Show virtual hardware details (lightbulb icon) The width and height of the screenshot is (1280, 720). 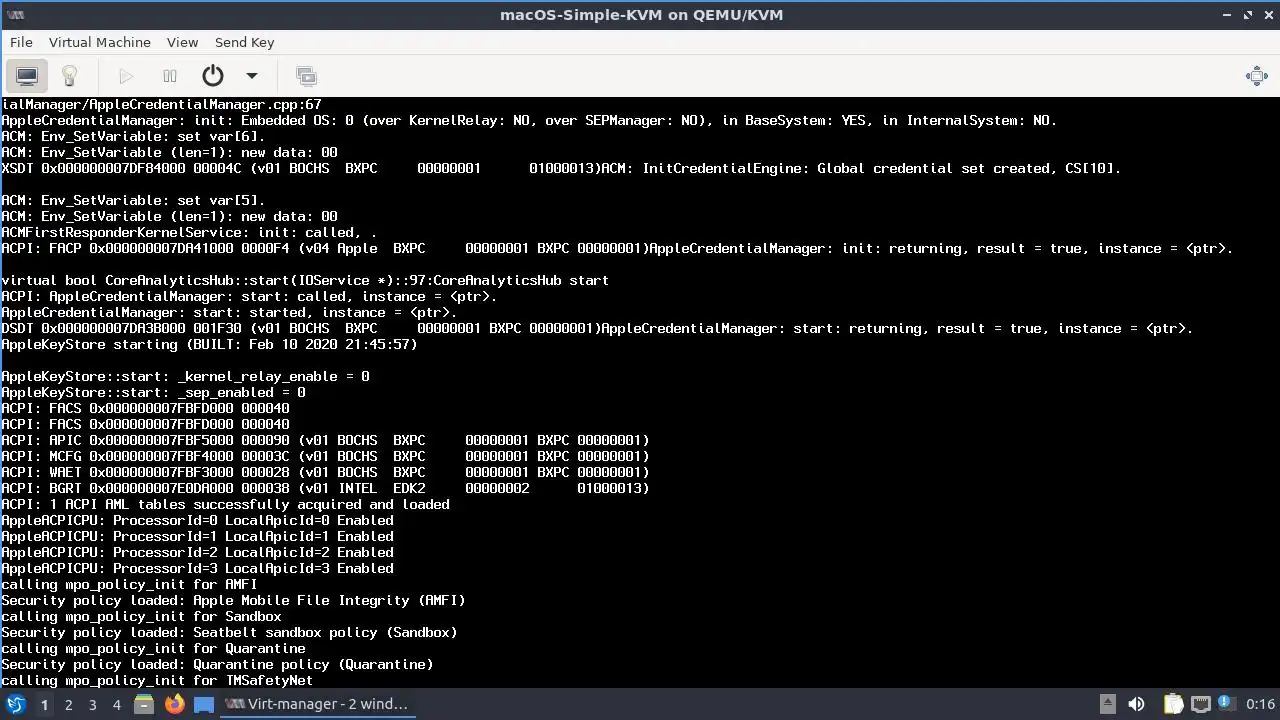(x=69, y=76)
